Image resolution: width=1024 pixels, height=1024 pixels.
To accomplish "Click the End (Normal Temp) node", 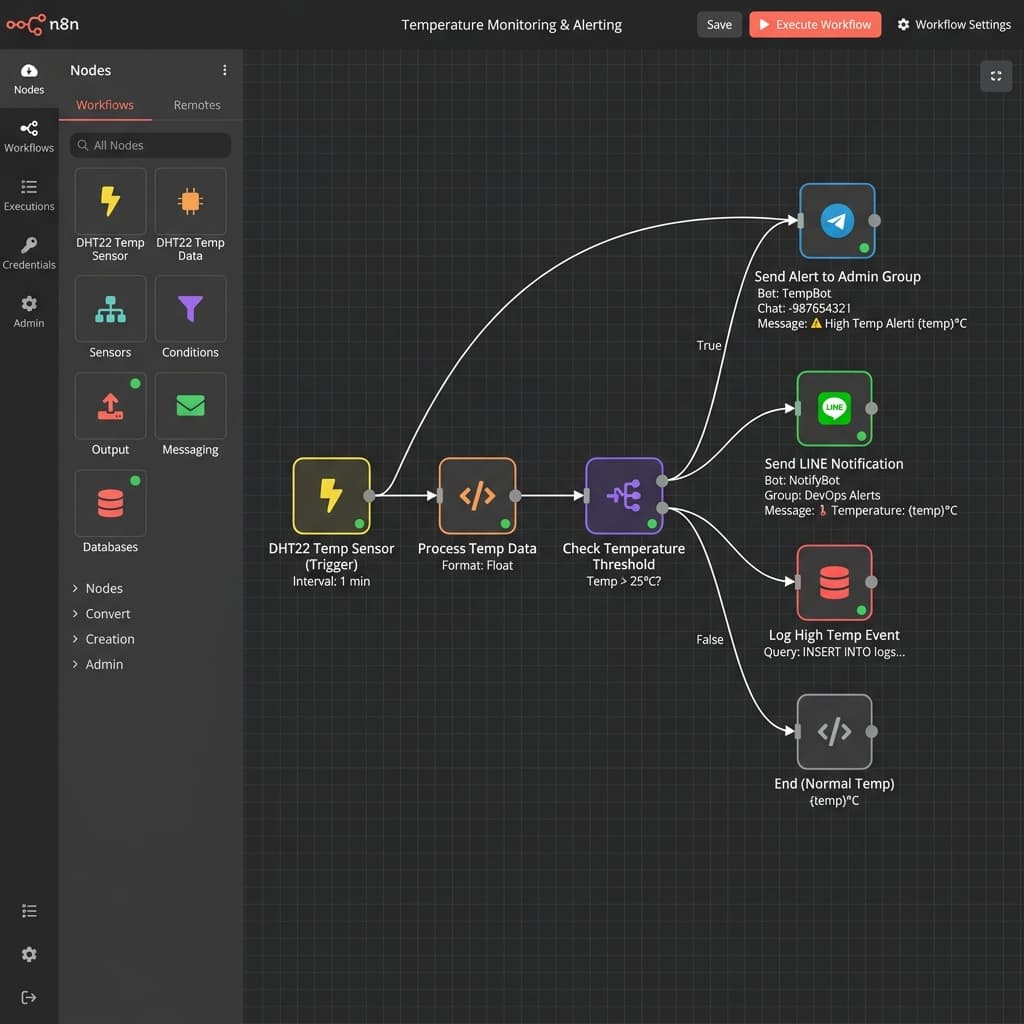I will (x=834, y=731).
